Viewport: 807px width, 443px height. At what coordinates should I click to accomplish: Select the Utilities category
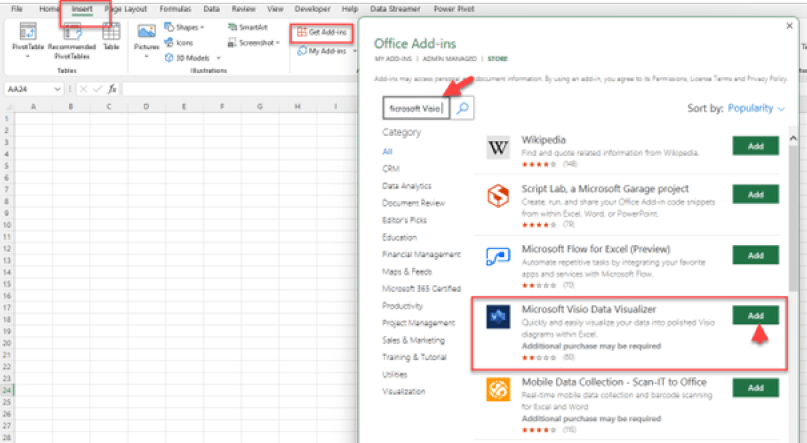tap(394, 374)
